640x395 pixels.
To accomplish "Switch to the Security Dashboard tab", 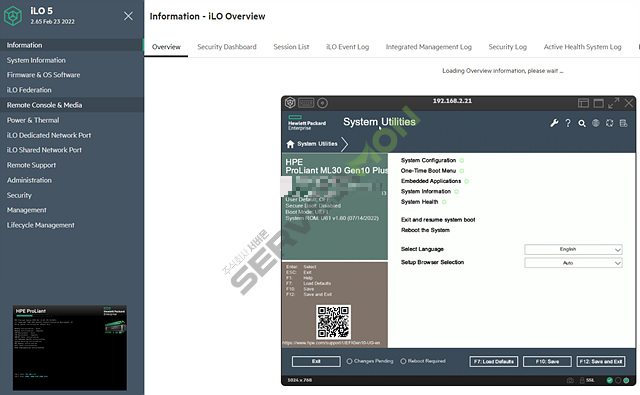I will 227,47.
